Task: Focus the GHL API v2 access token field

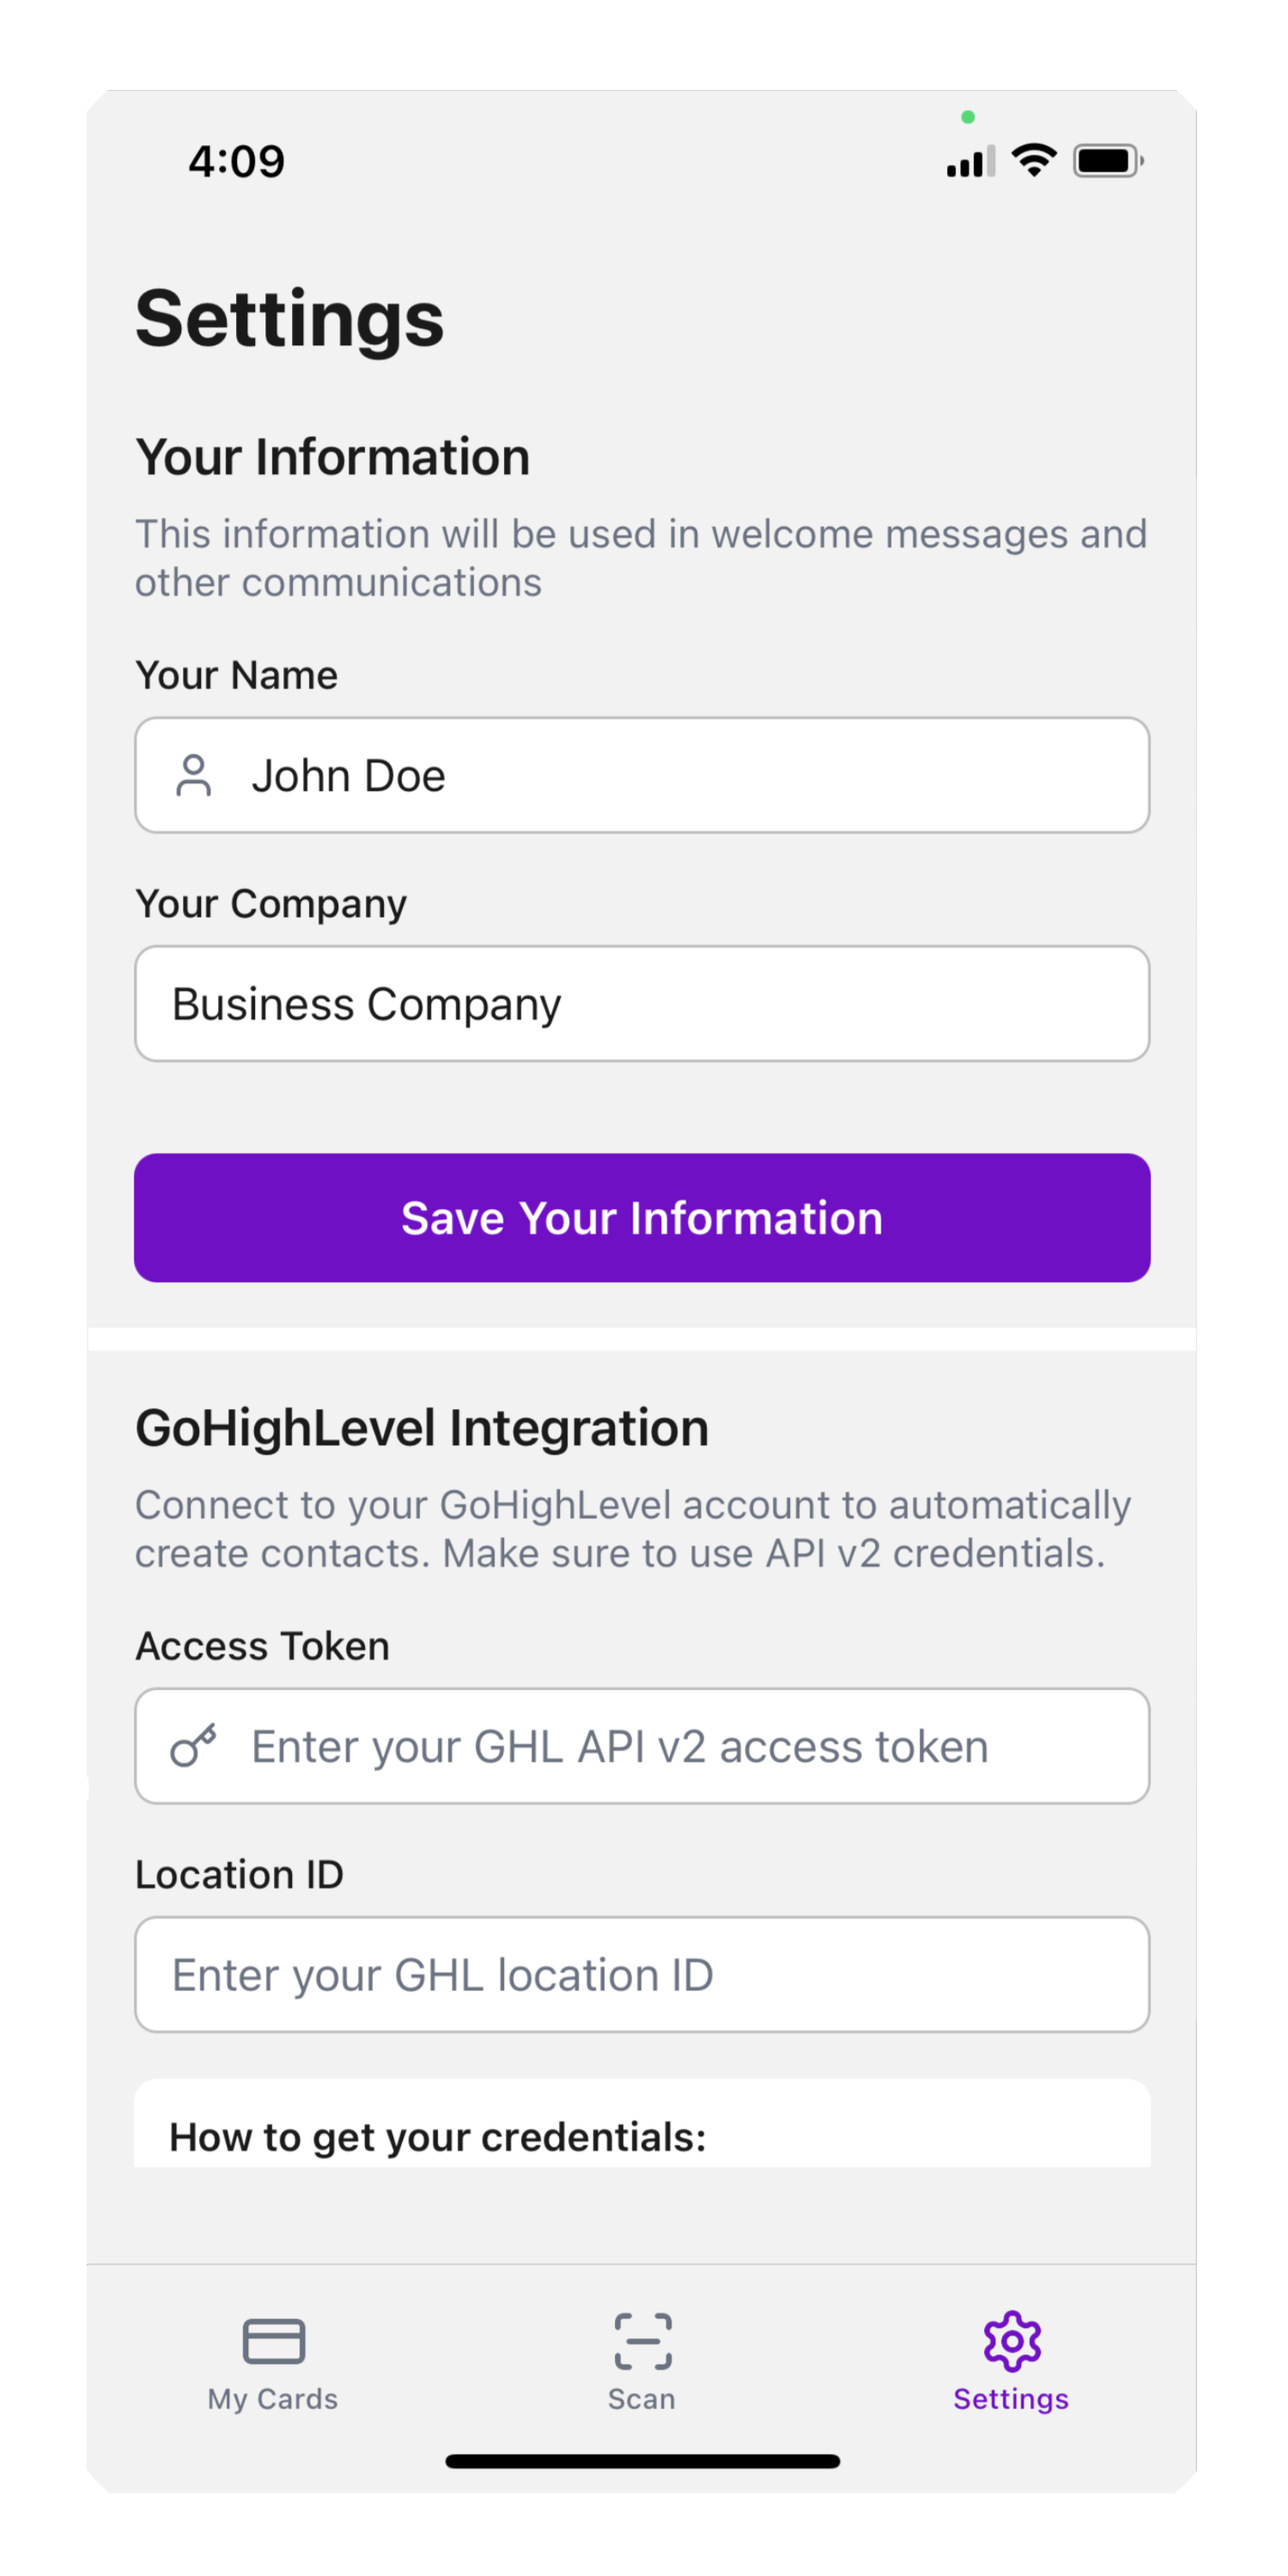Action: point(643,1747)
